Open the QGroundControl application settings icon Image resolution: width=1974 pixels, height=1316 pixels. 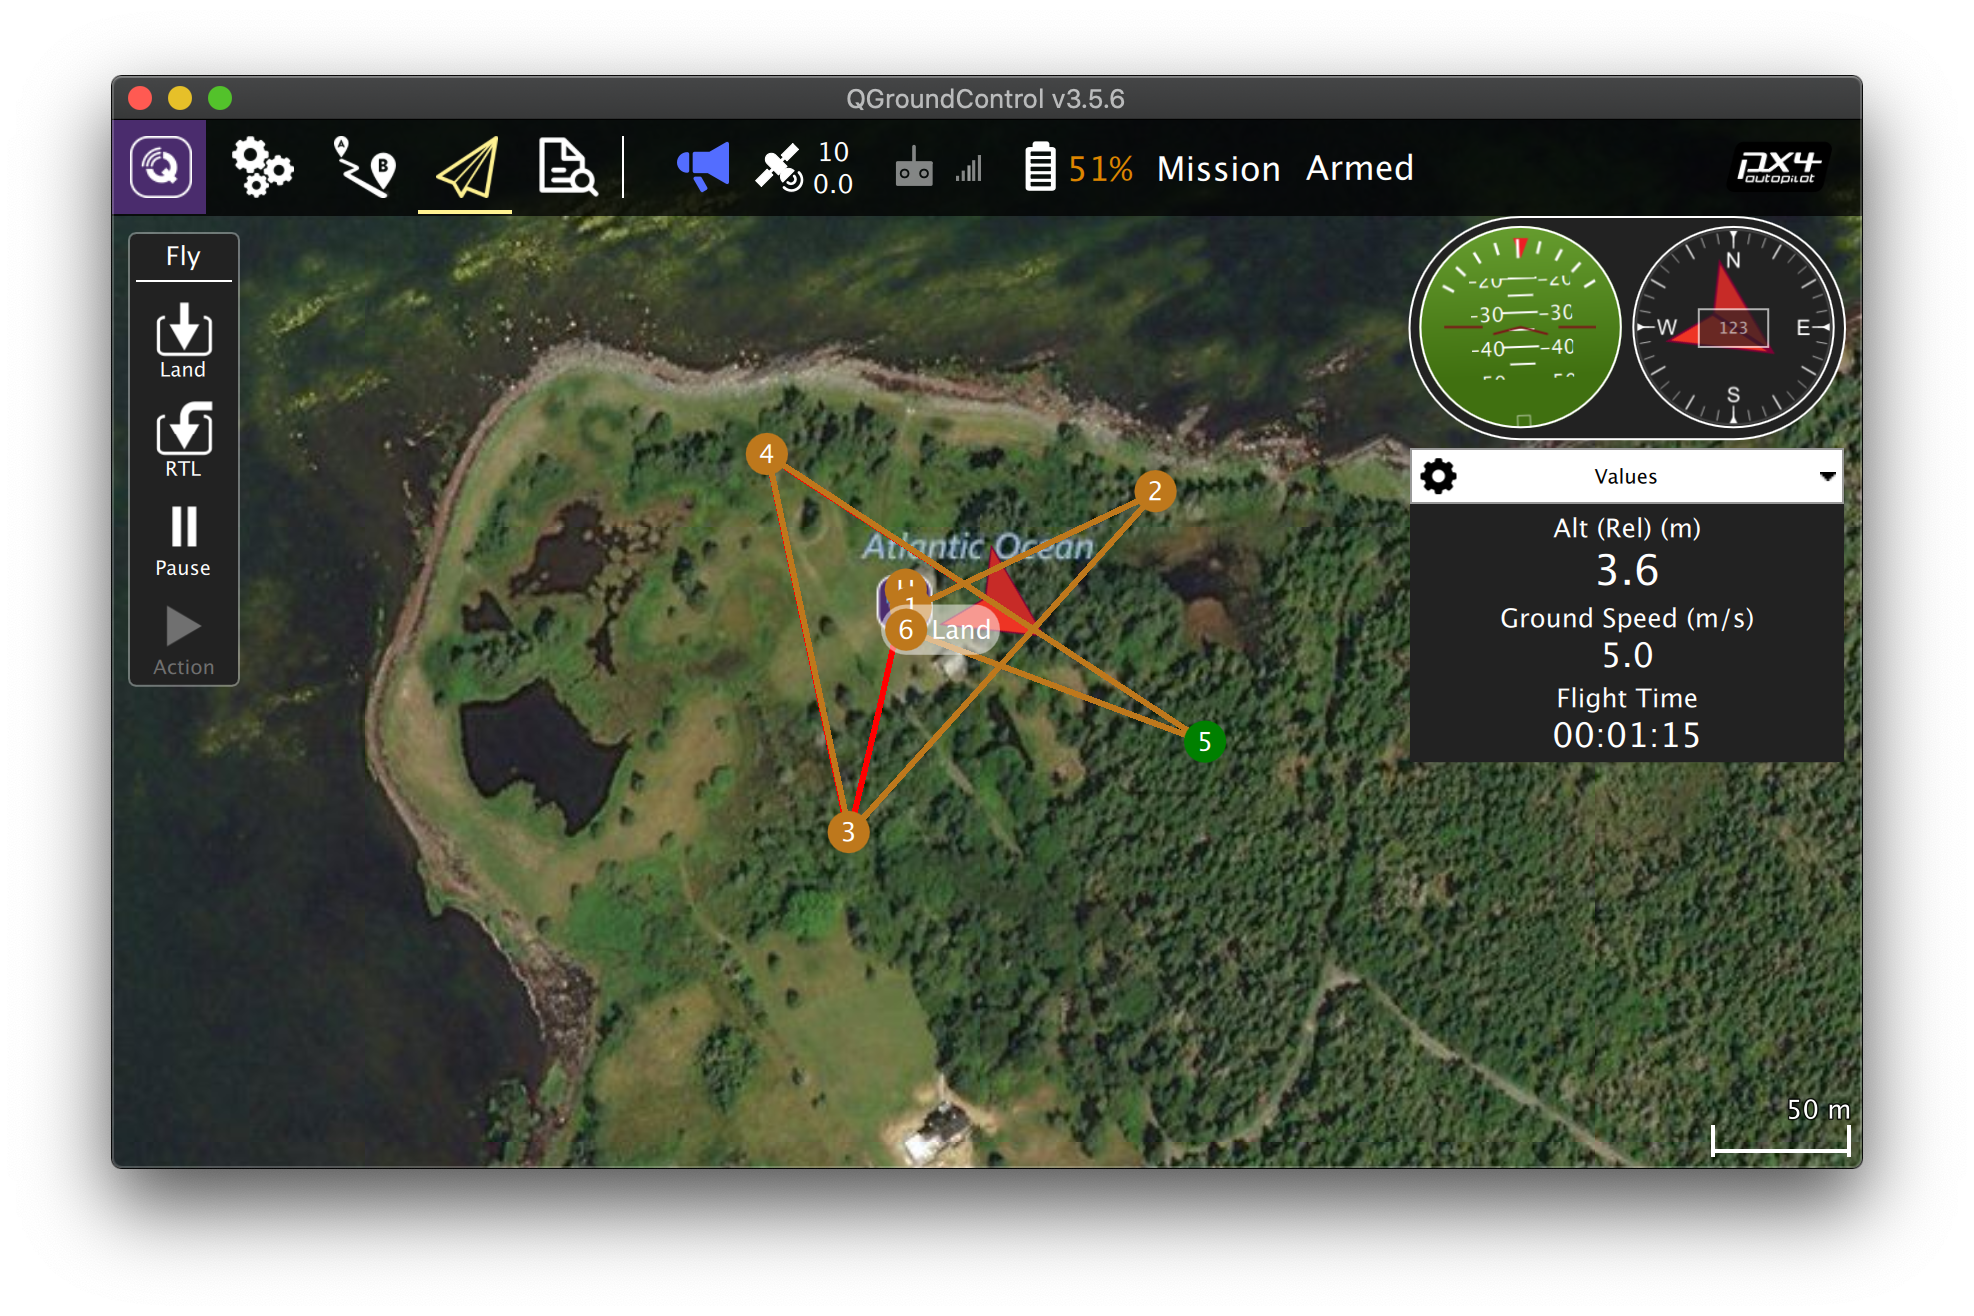(160, 167)
